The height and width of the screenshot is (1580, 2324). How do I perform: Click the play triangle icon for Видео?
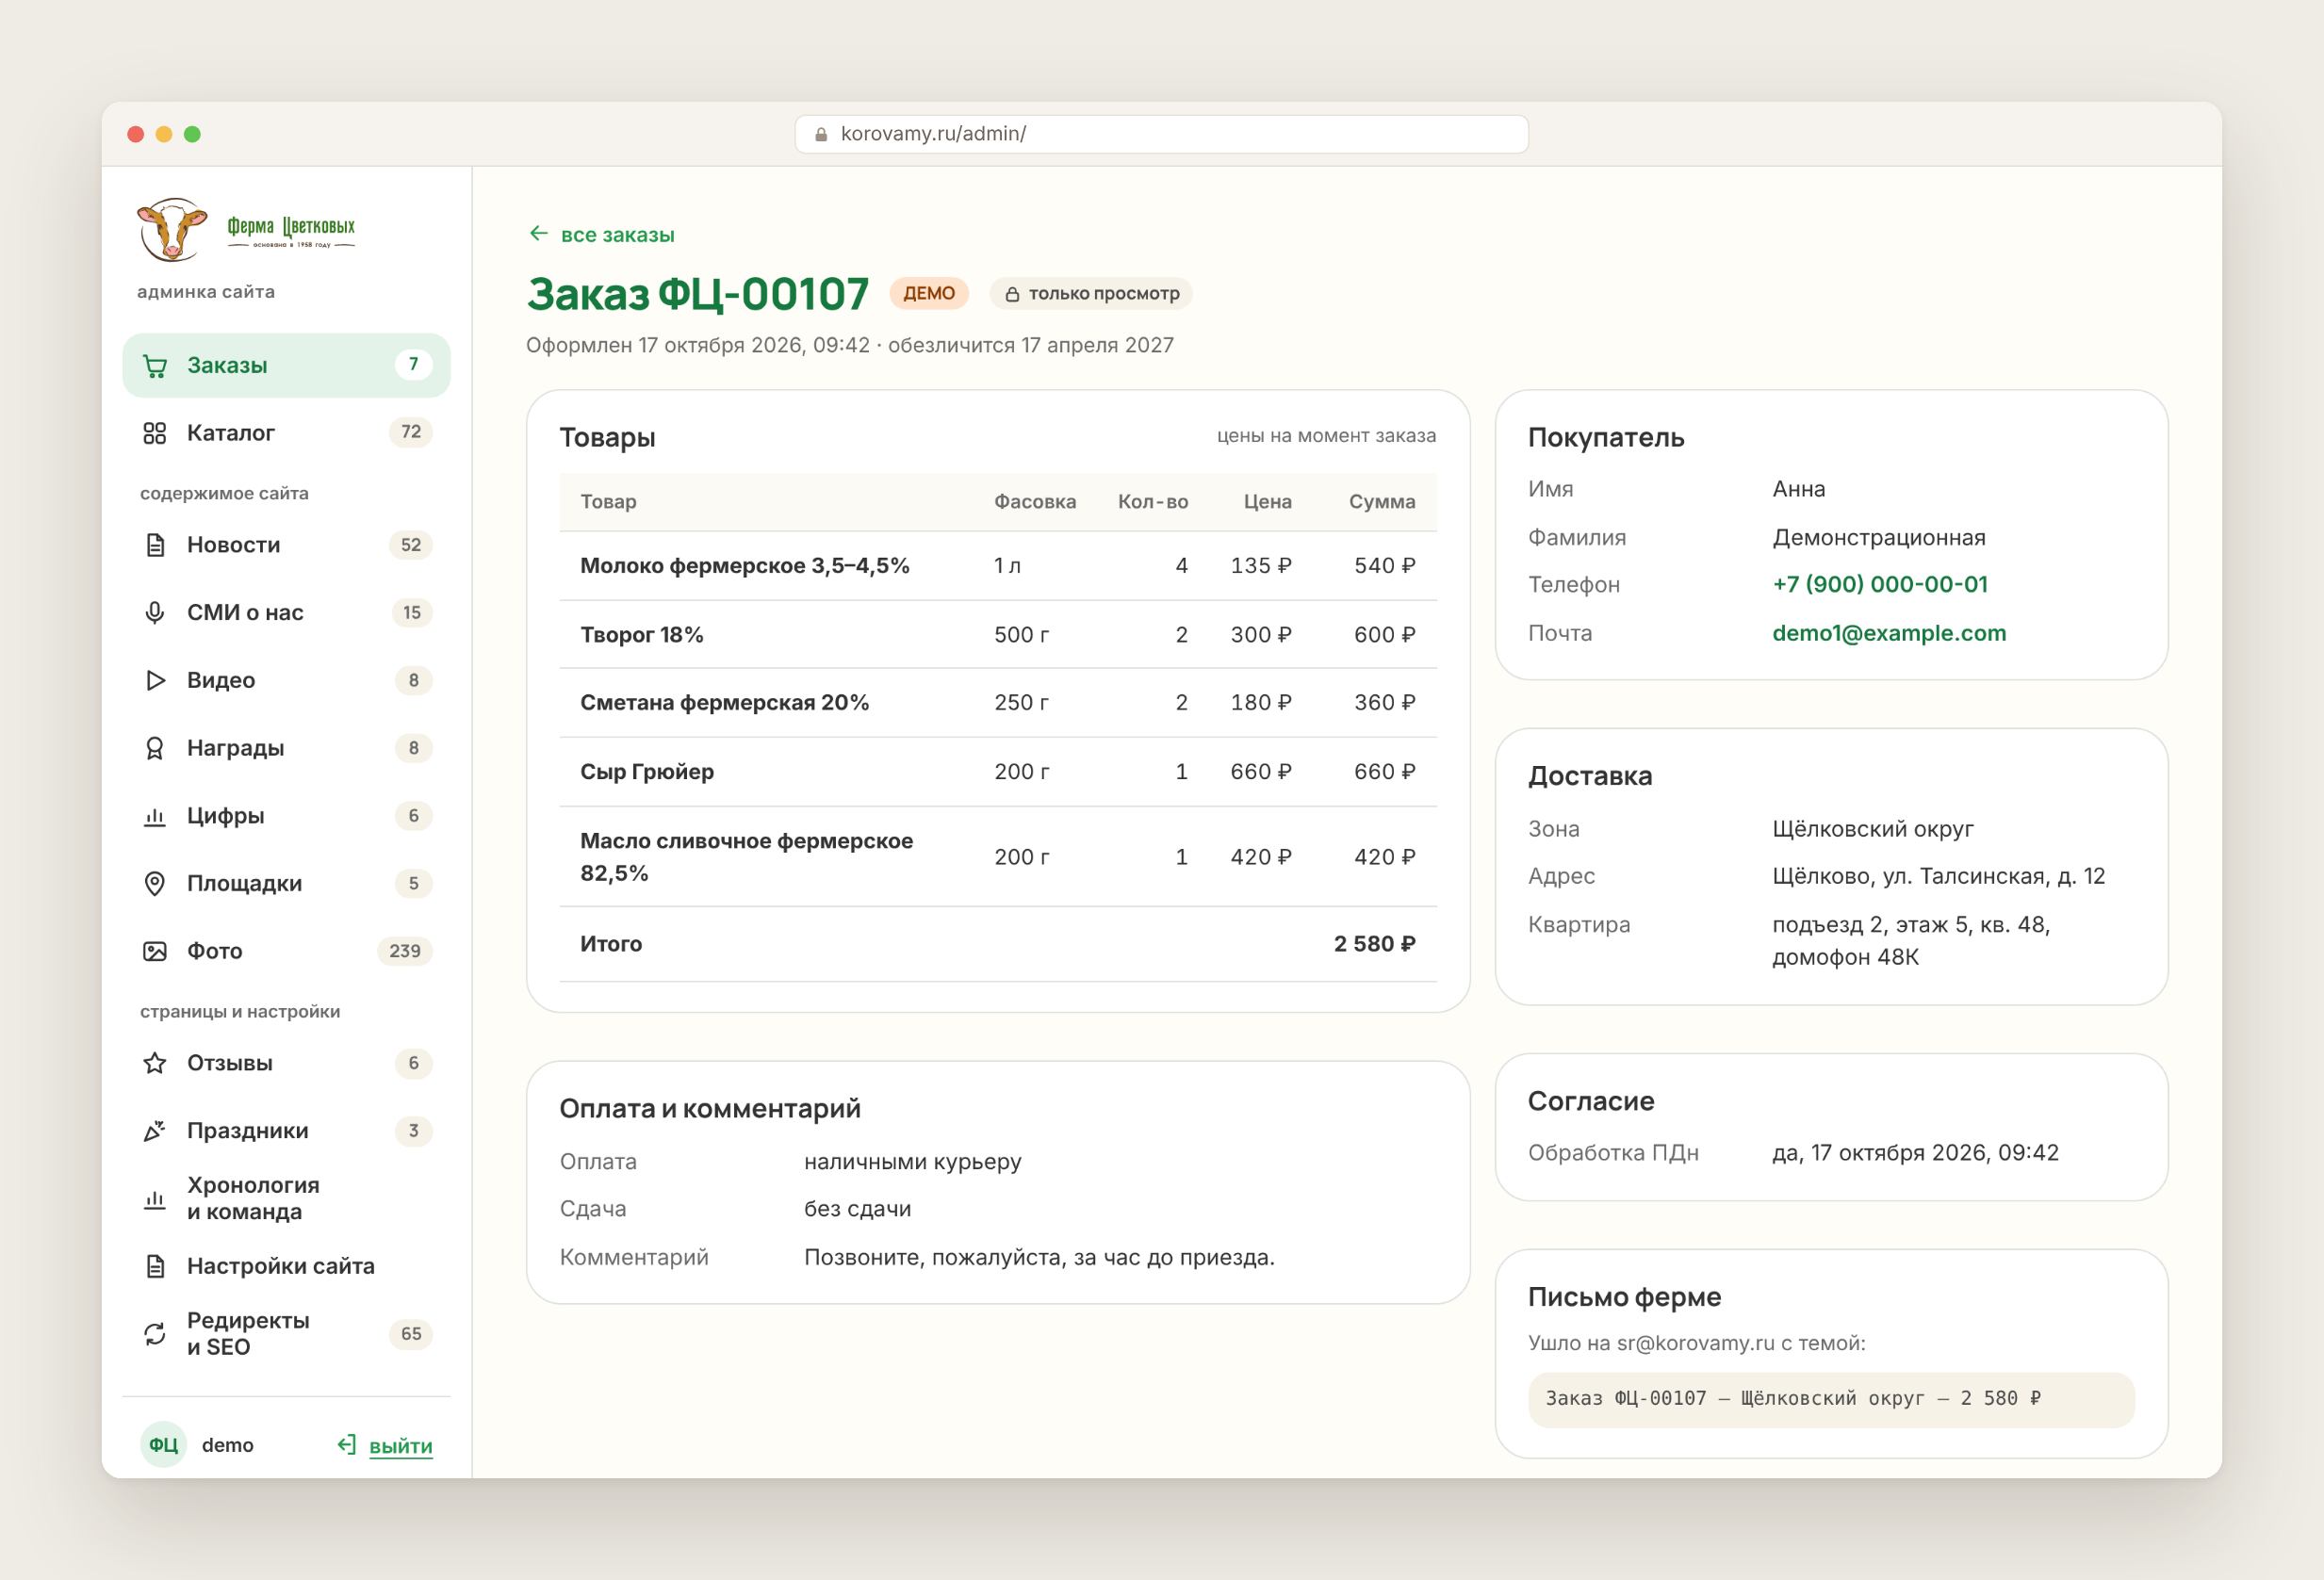pos(155,681)
